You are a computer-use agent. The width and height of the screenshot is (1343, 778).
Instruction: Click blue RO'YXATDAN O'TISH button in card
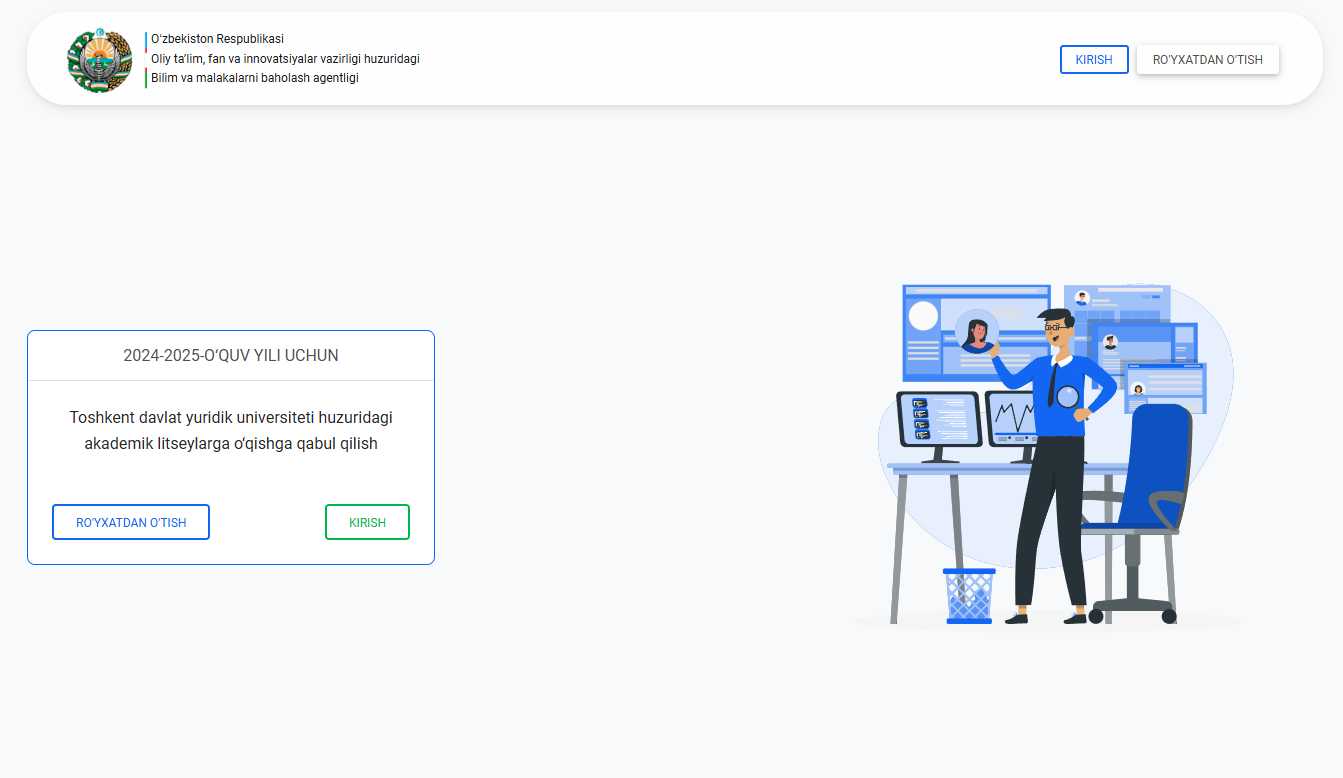point(131,522)
